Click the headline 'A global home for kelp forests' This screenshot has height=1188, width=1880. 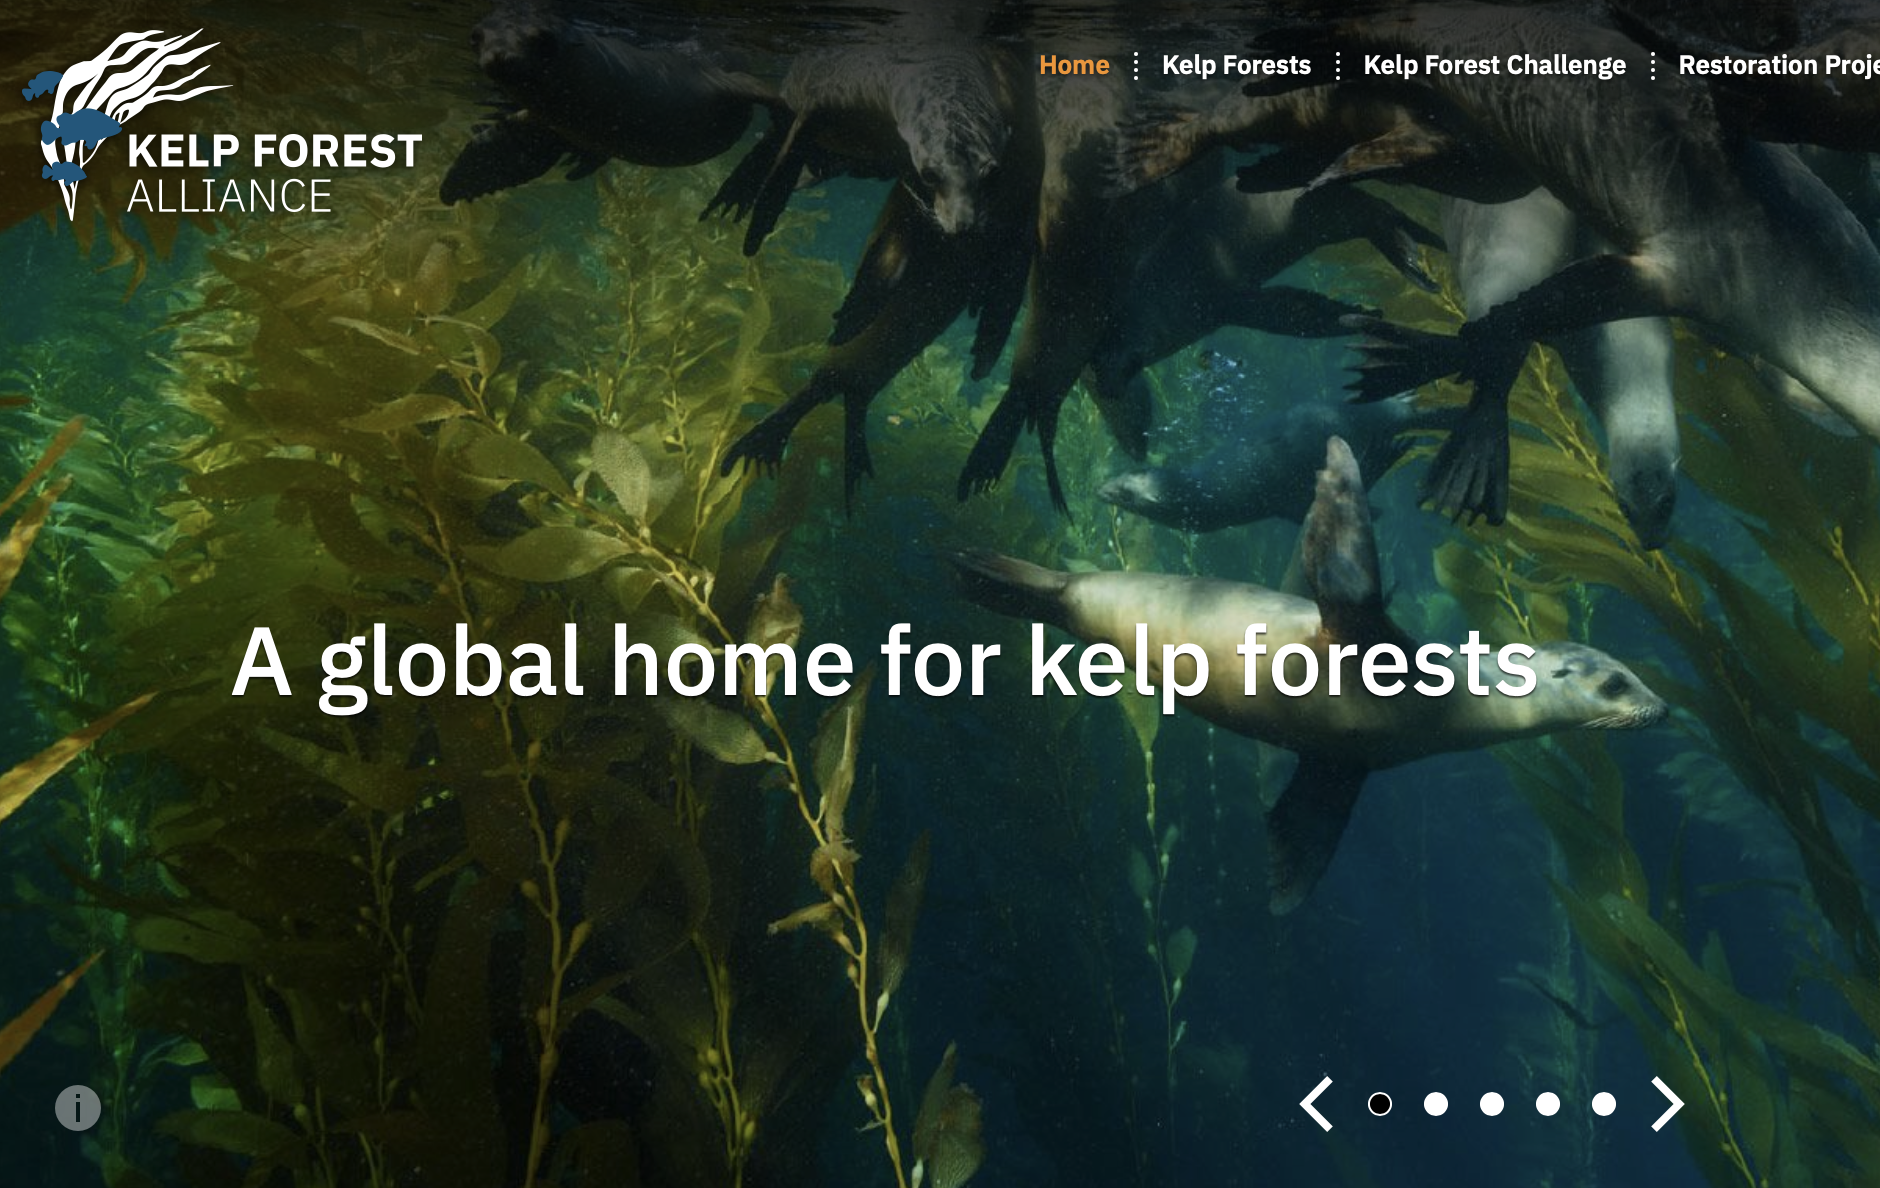884,664
